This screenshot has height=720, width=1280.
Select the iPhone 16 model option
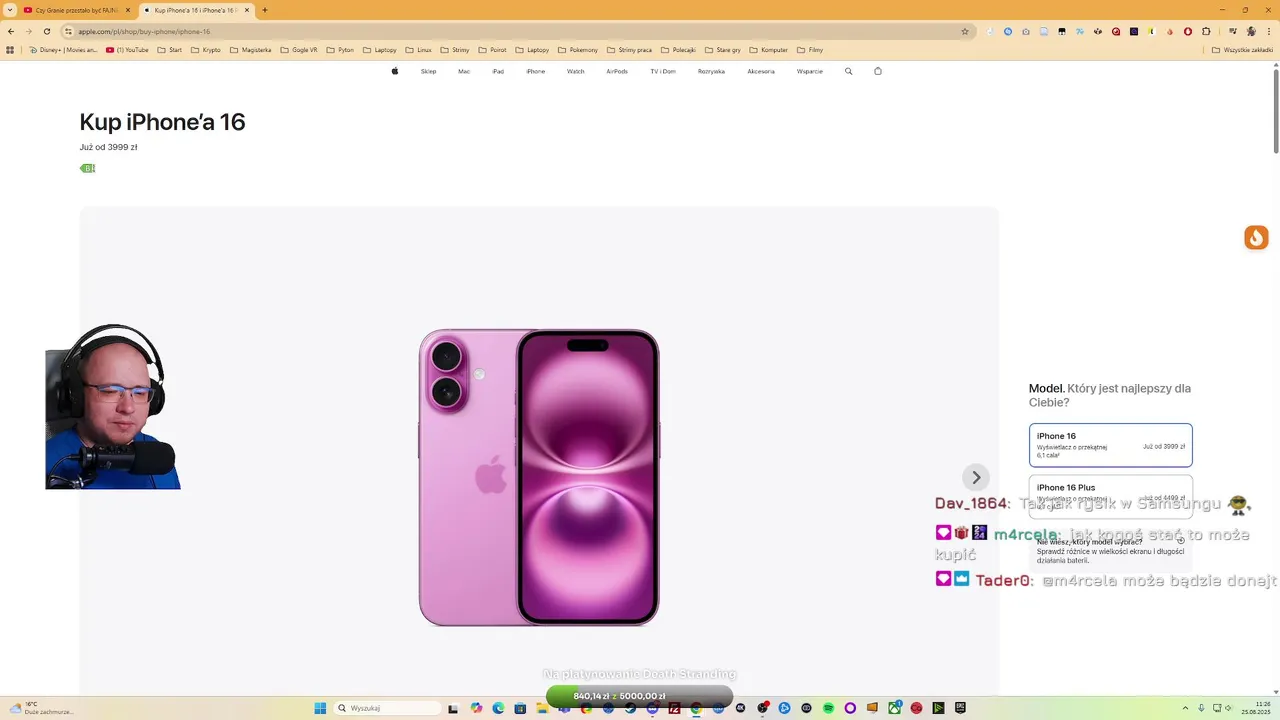click(x=1110, y=445)
